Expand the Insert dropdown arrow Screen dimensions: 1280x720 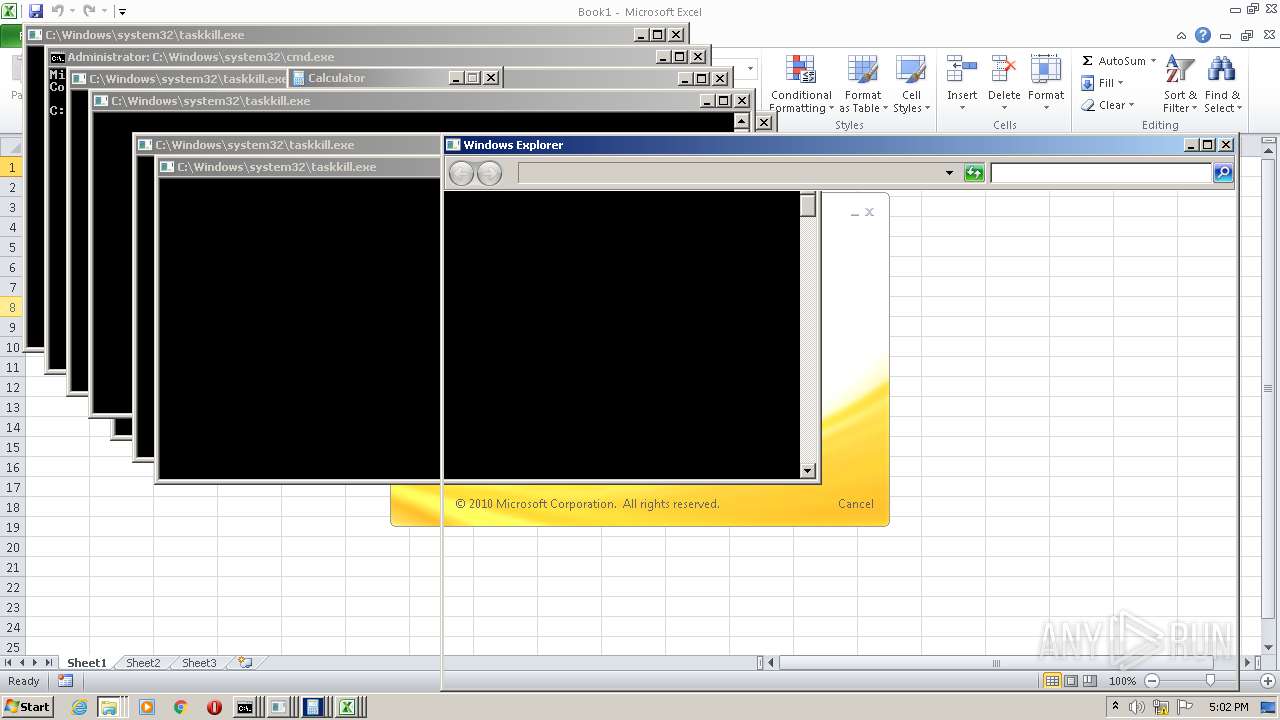click(962, 108)
